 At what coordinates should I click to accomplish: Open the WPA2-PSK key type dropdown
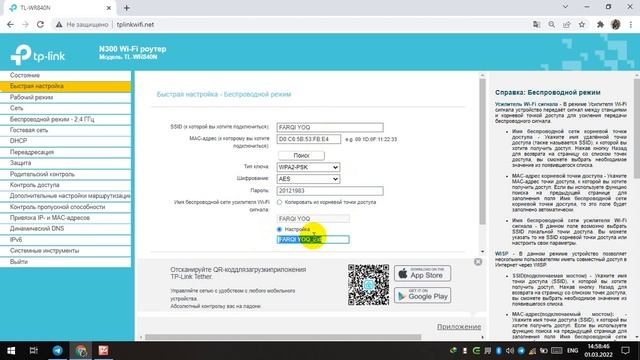pos(308,167)
